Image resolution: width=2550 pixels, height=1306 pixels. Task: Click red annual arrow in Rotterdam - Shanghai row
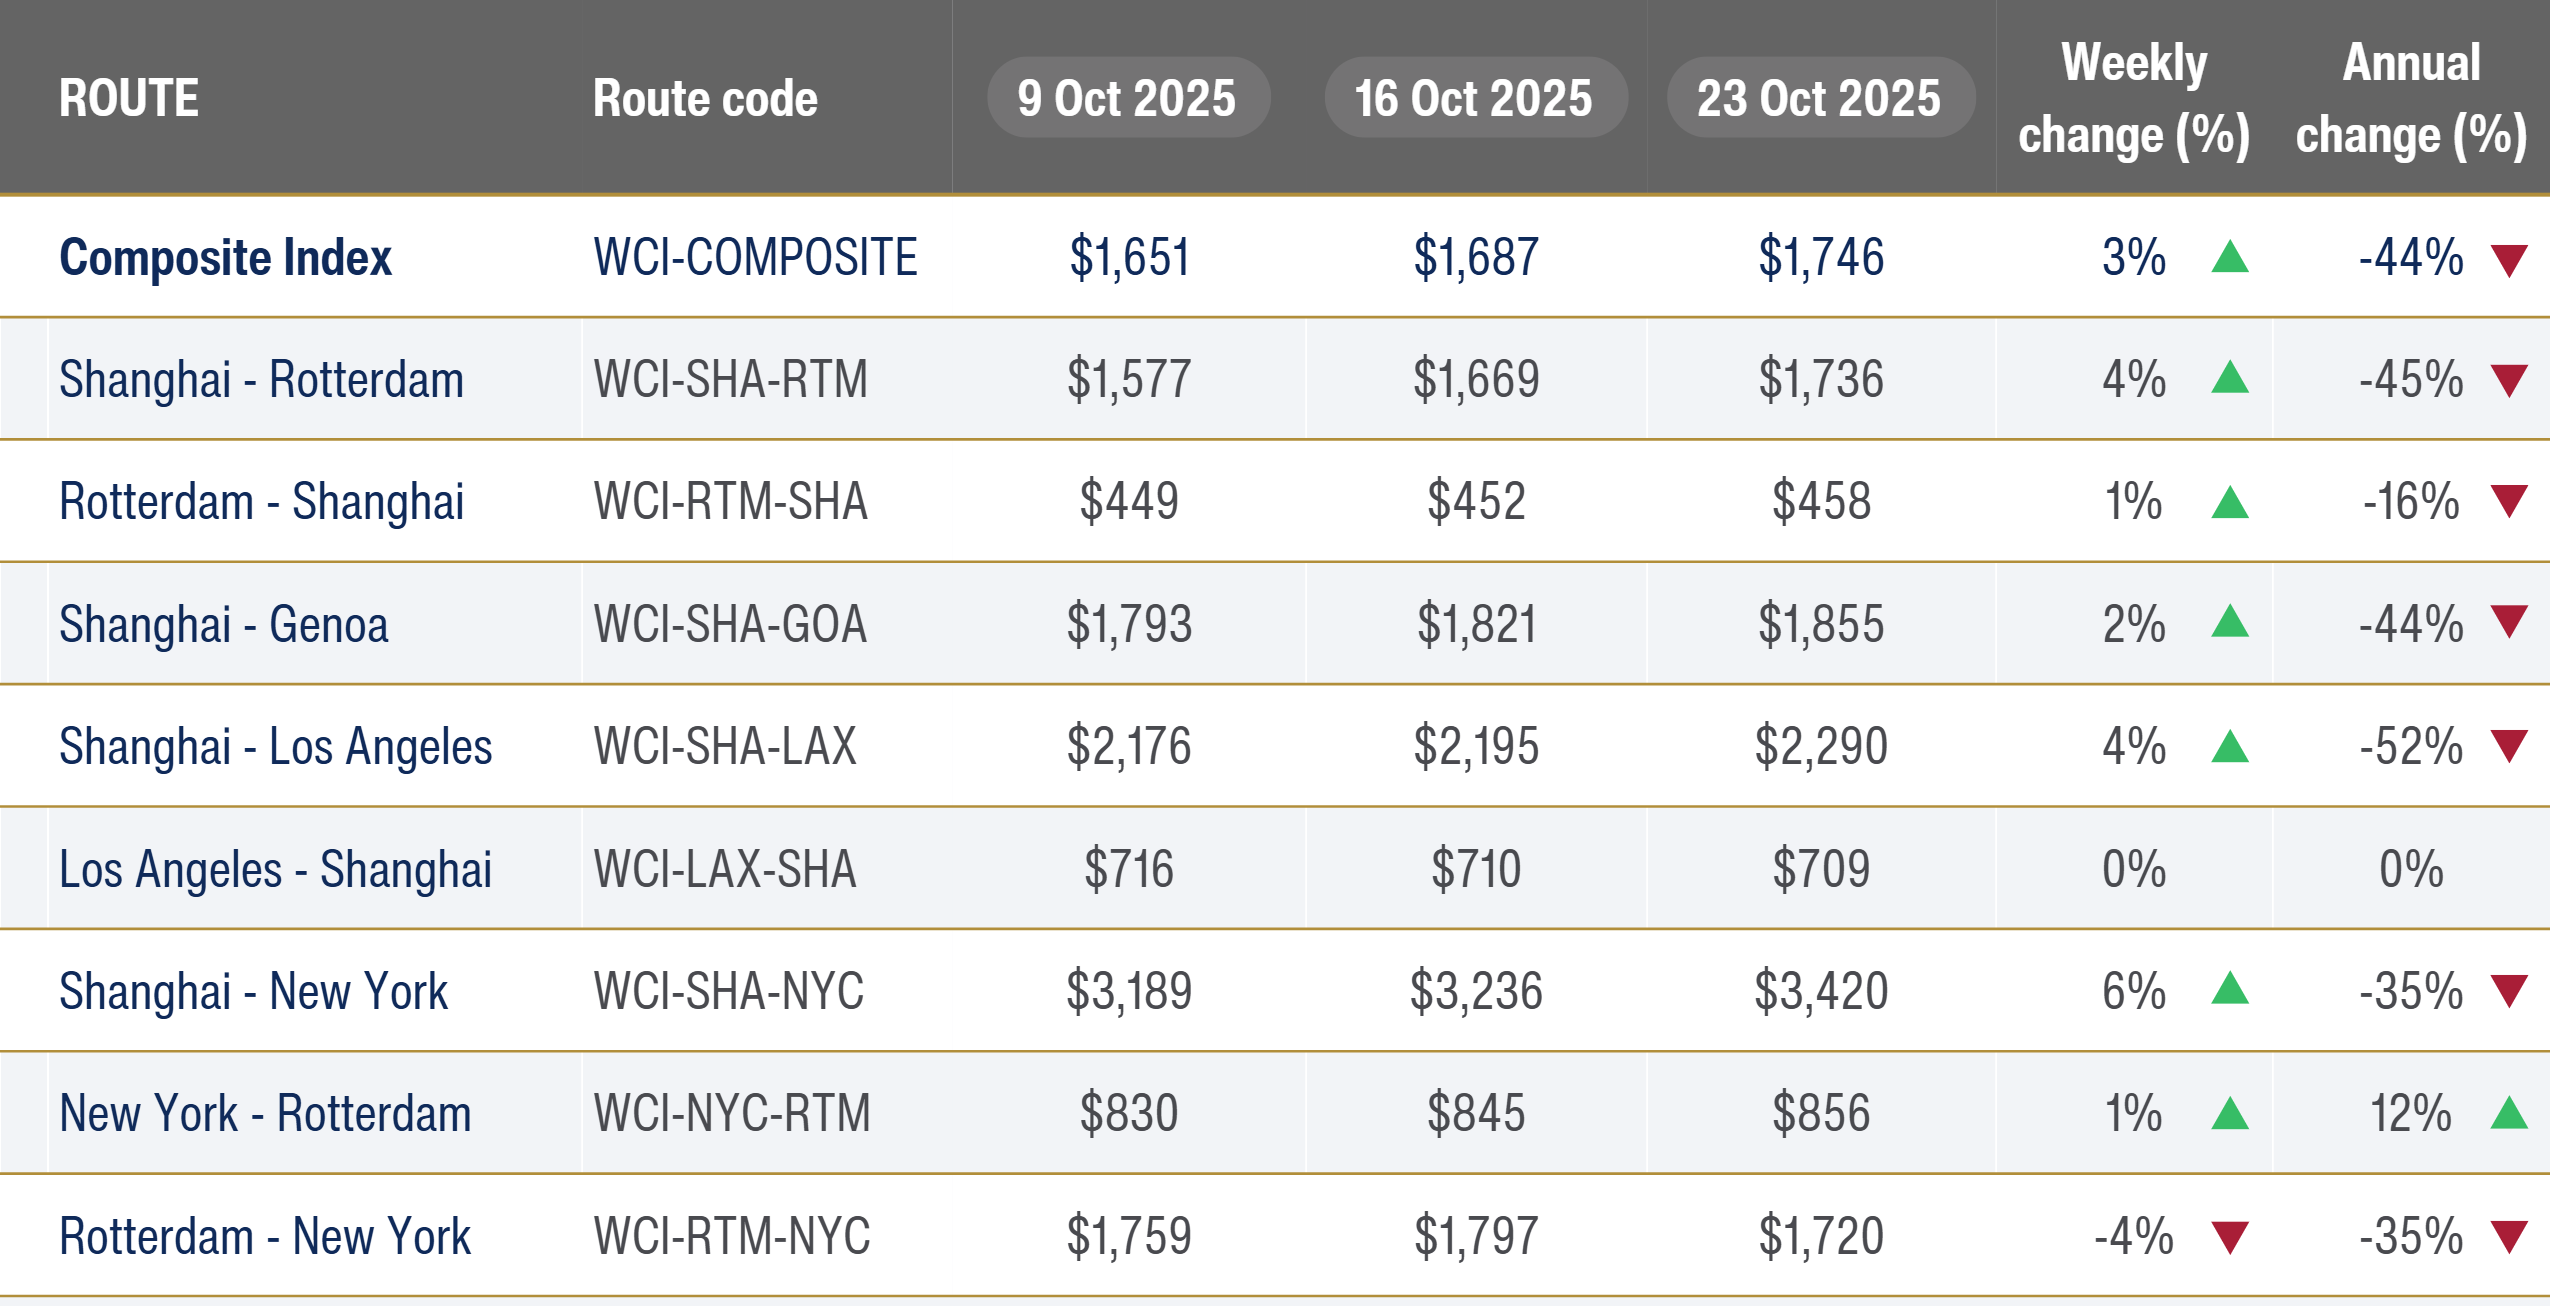tap(2509, 501)
